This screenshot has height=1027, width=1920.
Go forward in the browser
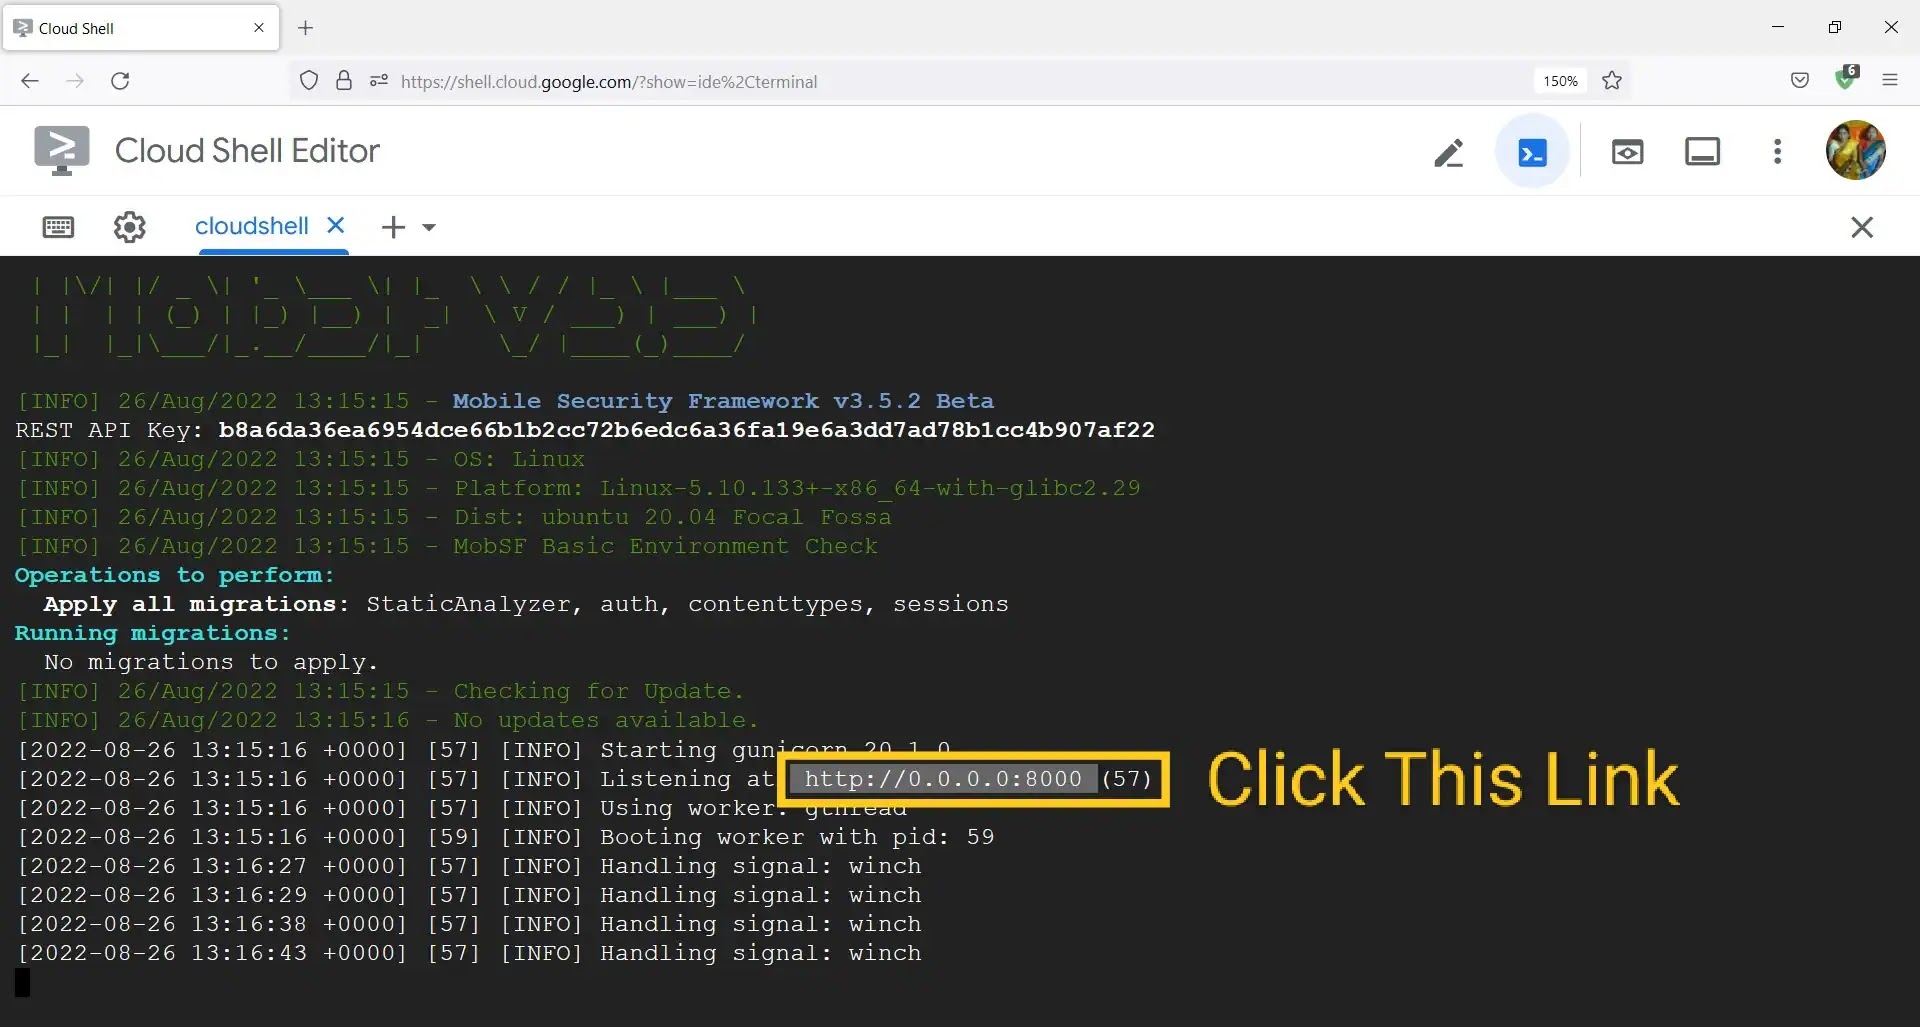pyautogui.click(x=75, y=81)
